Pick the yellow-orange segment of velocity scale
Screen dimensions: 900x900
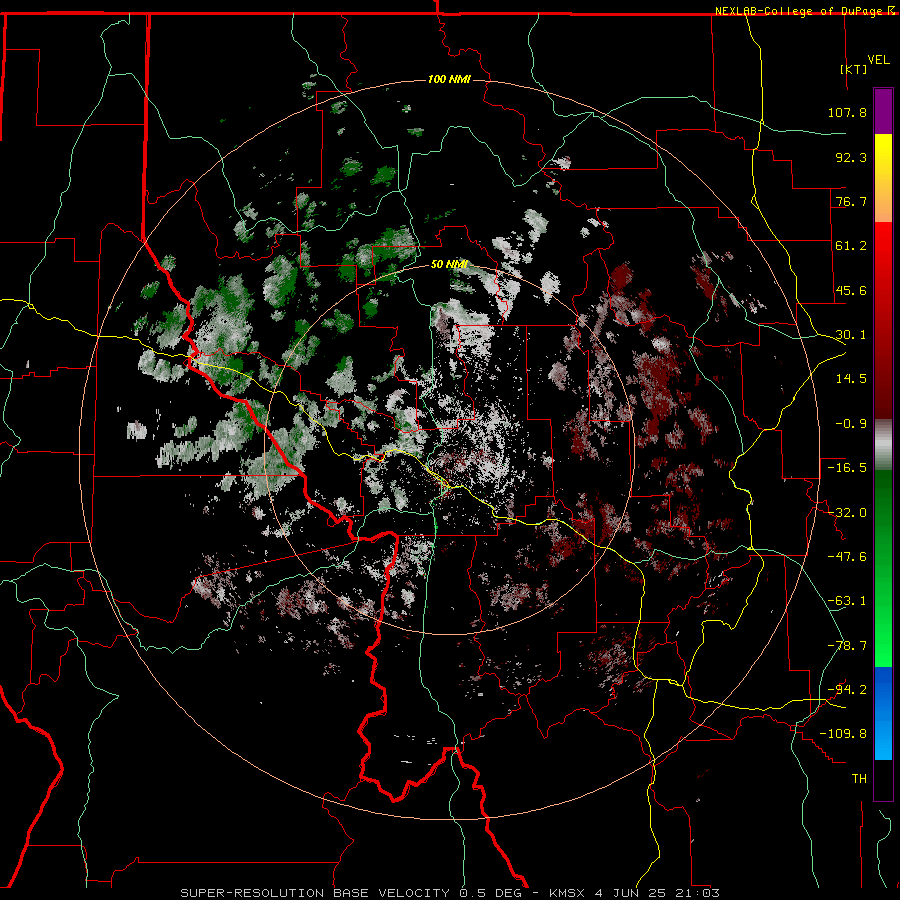pyautogui.click(x=883, y=178)
